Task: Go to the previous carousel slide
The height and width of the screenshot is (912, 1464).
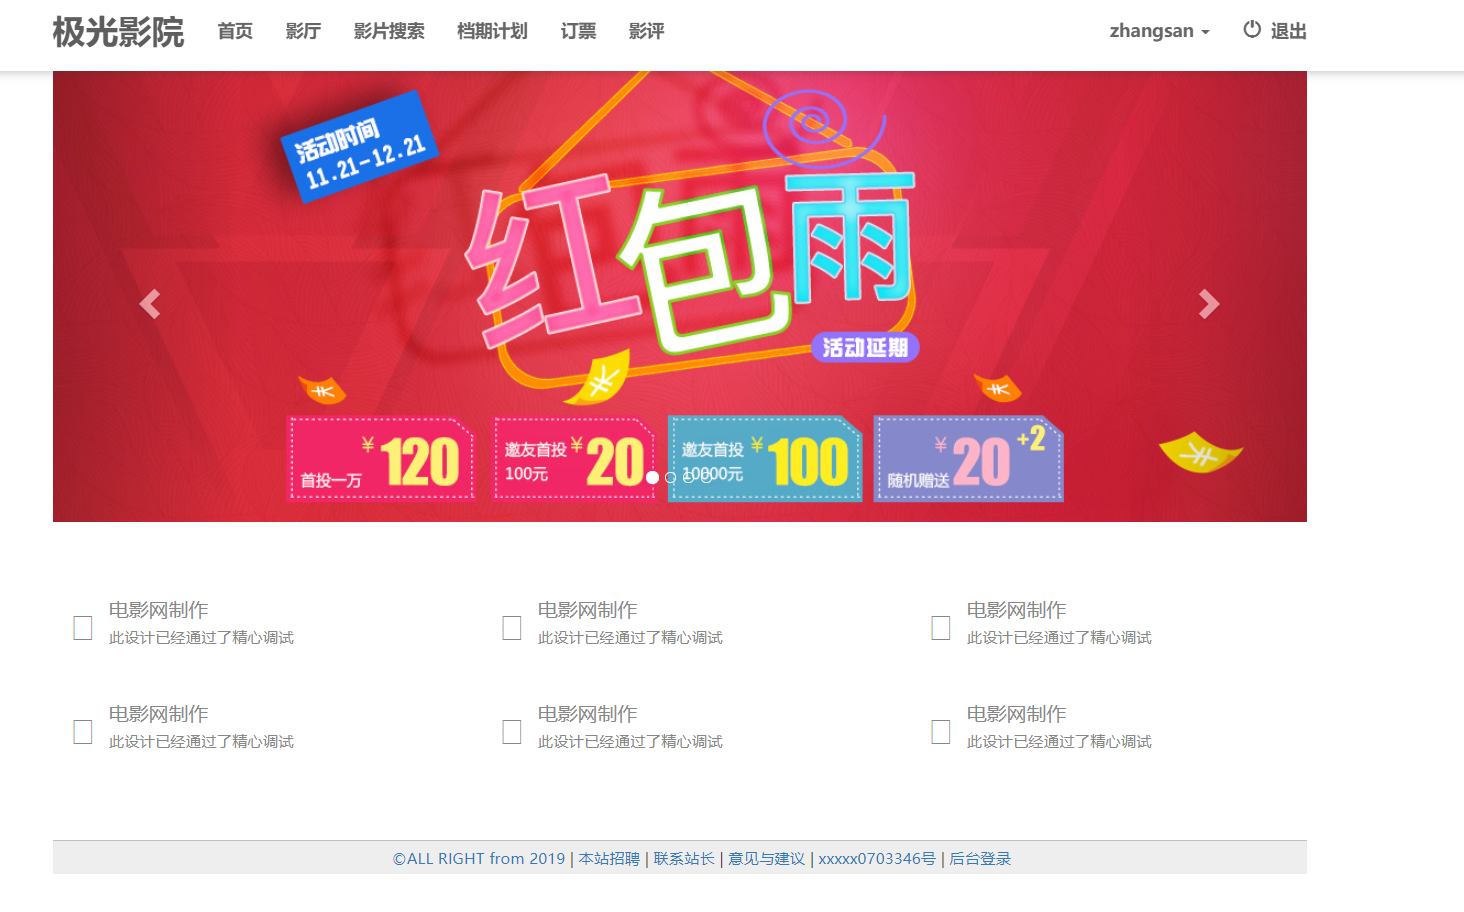Action: click(150, 304)
